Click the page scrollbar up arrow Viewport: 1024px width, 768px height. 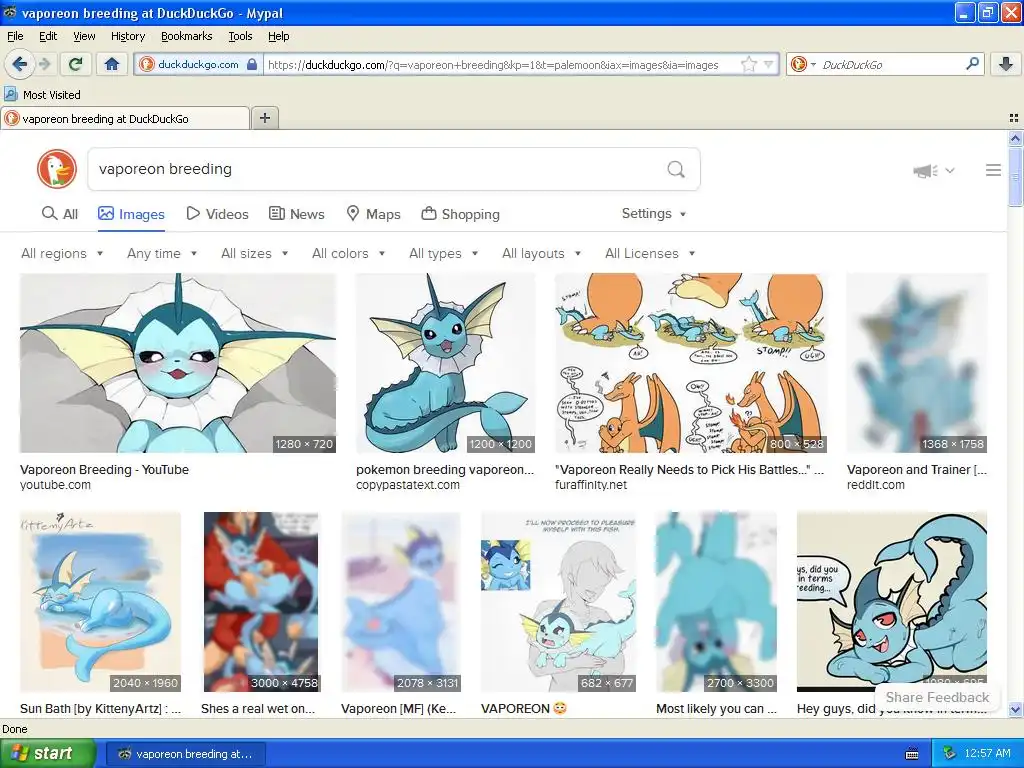click(1015, 138)
